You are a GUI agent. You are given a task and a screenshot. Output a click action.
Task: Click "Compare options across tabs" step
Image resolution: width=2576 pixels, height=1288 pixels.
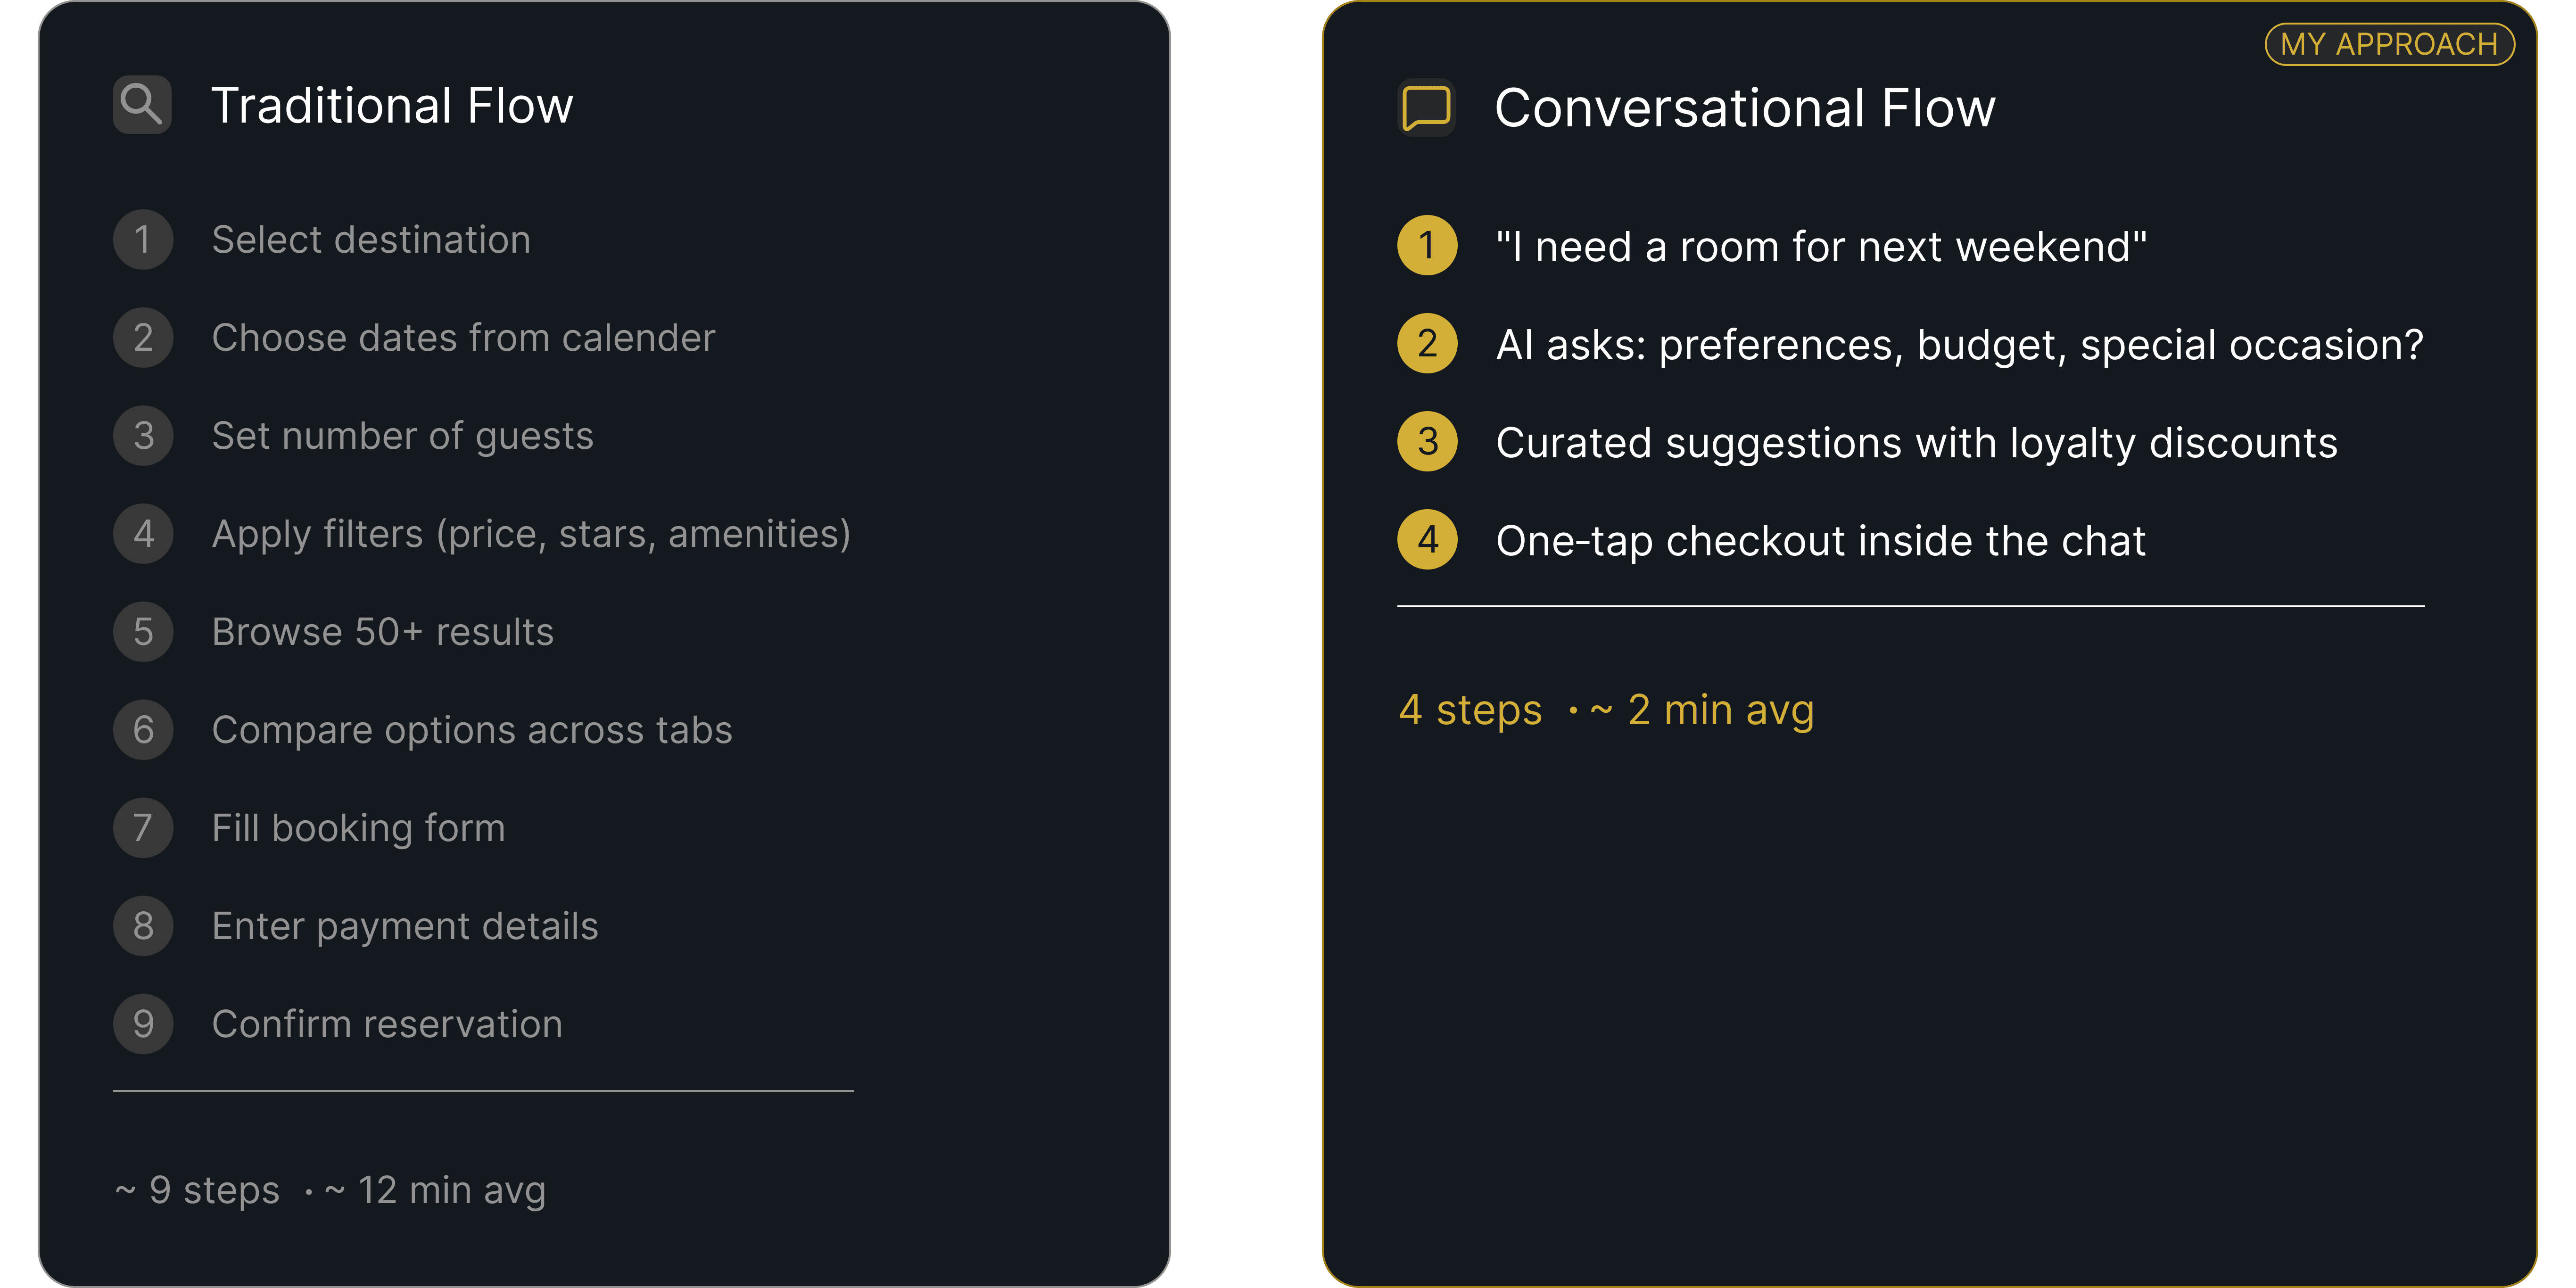(472, 730)
